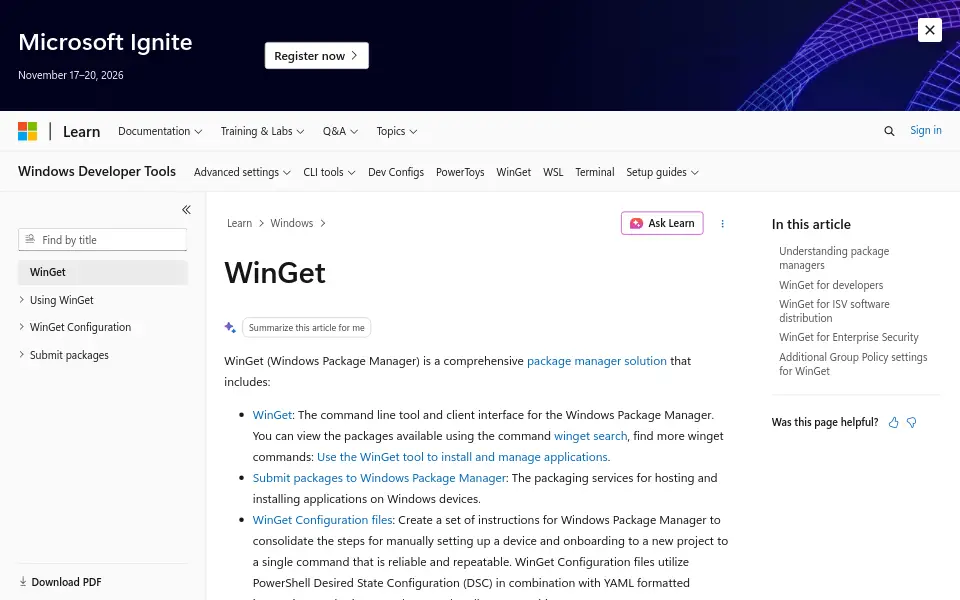Open the Terminal menu item
Image resolution: width=960 pixels, height=600 pixels.
pos(594,172)
